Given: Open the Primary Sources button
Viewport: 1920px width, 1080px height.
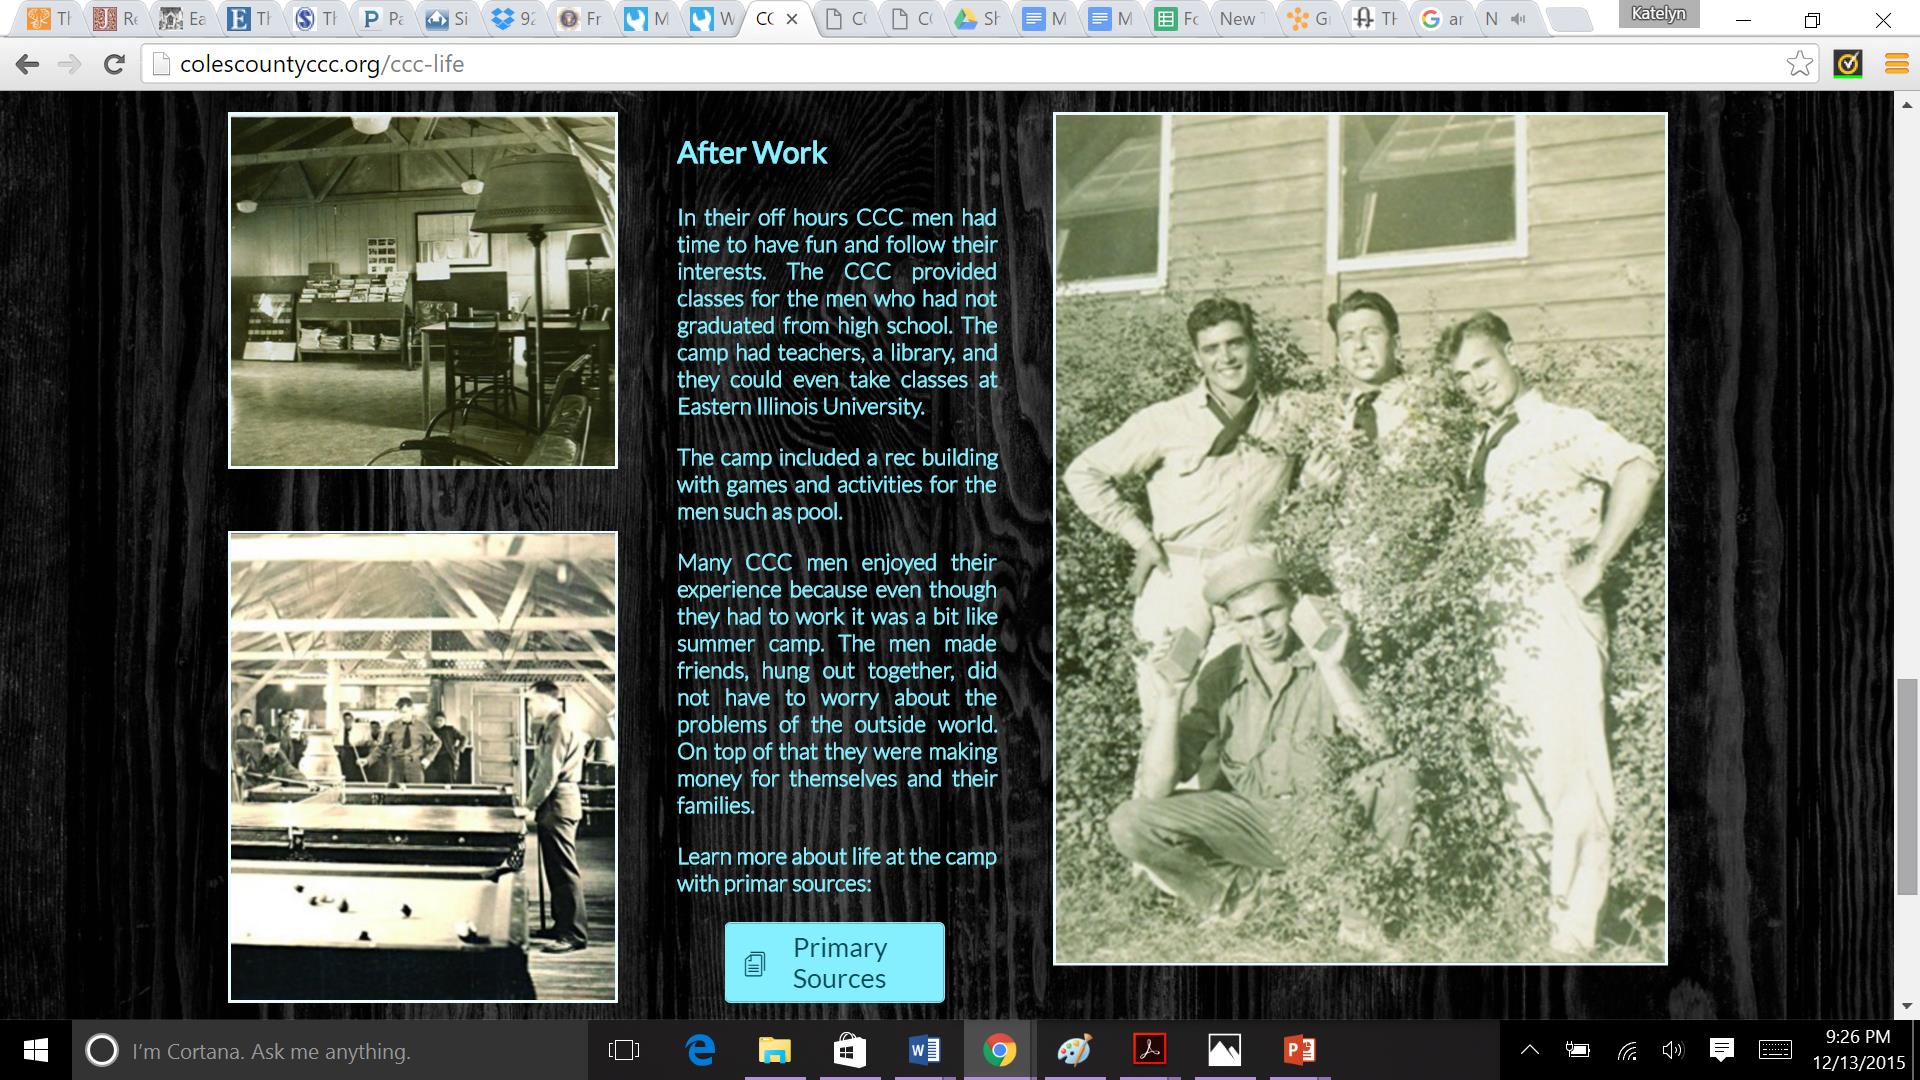Looking at the screenshot, I should (834, 962).
